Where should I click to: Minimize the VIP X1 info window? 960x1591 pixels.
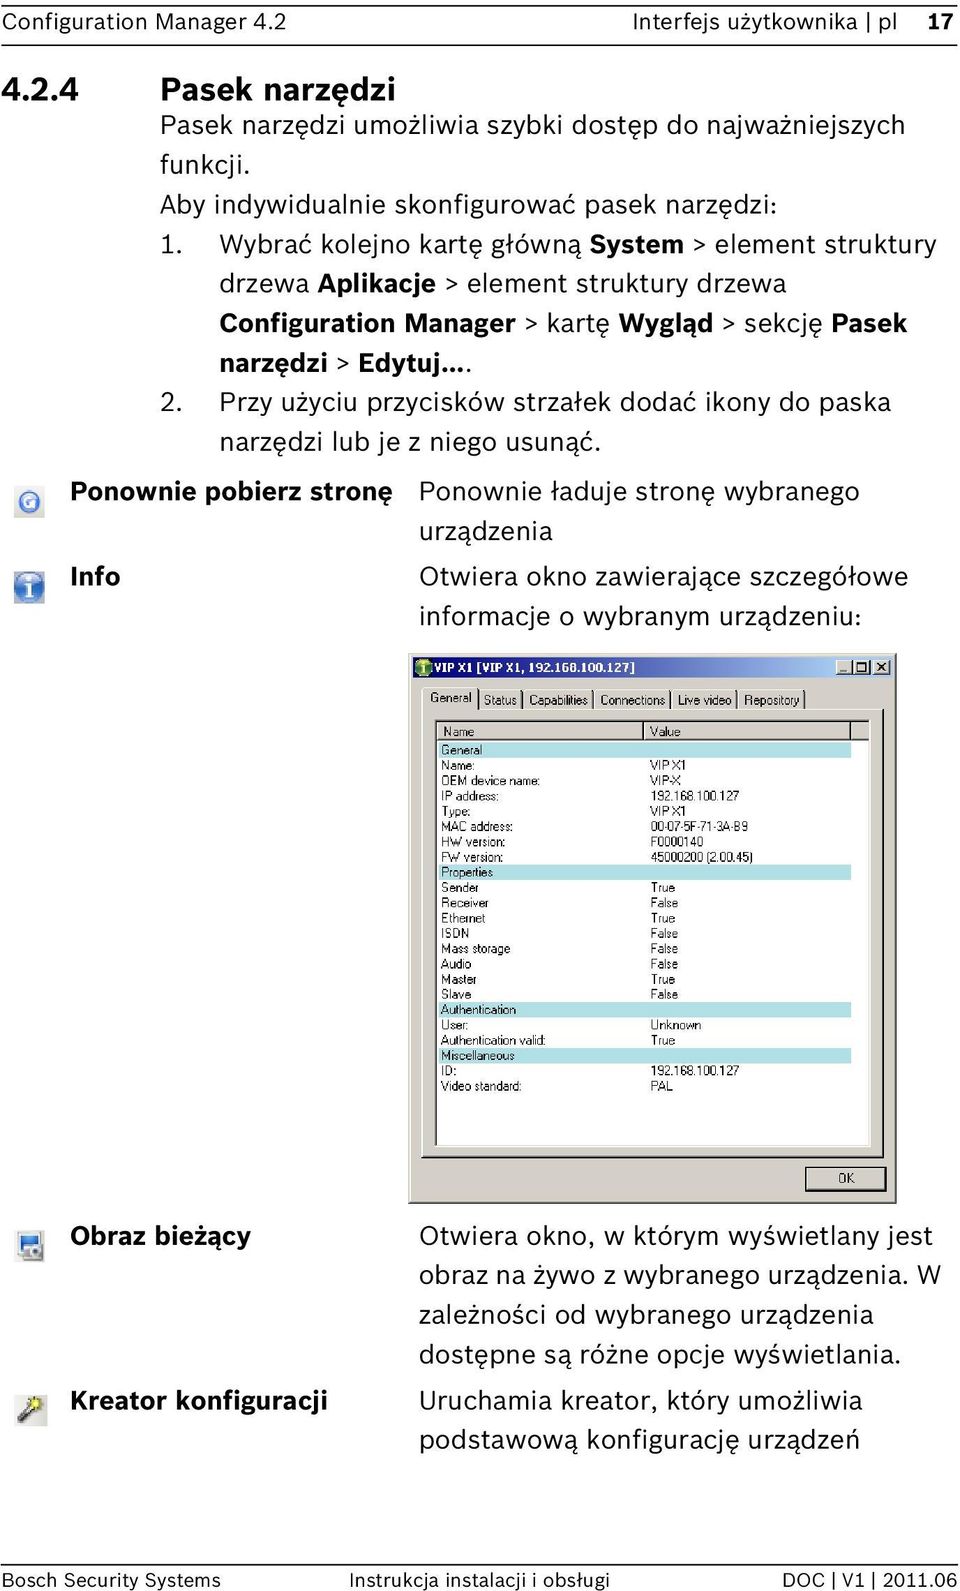coord(844,667)
